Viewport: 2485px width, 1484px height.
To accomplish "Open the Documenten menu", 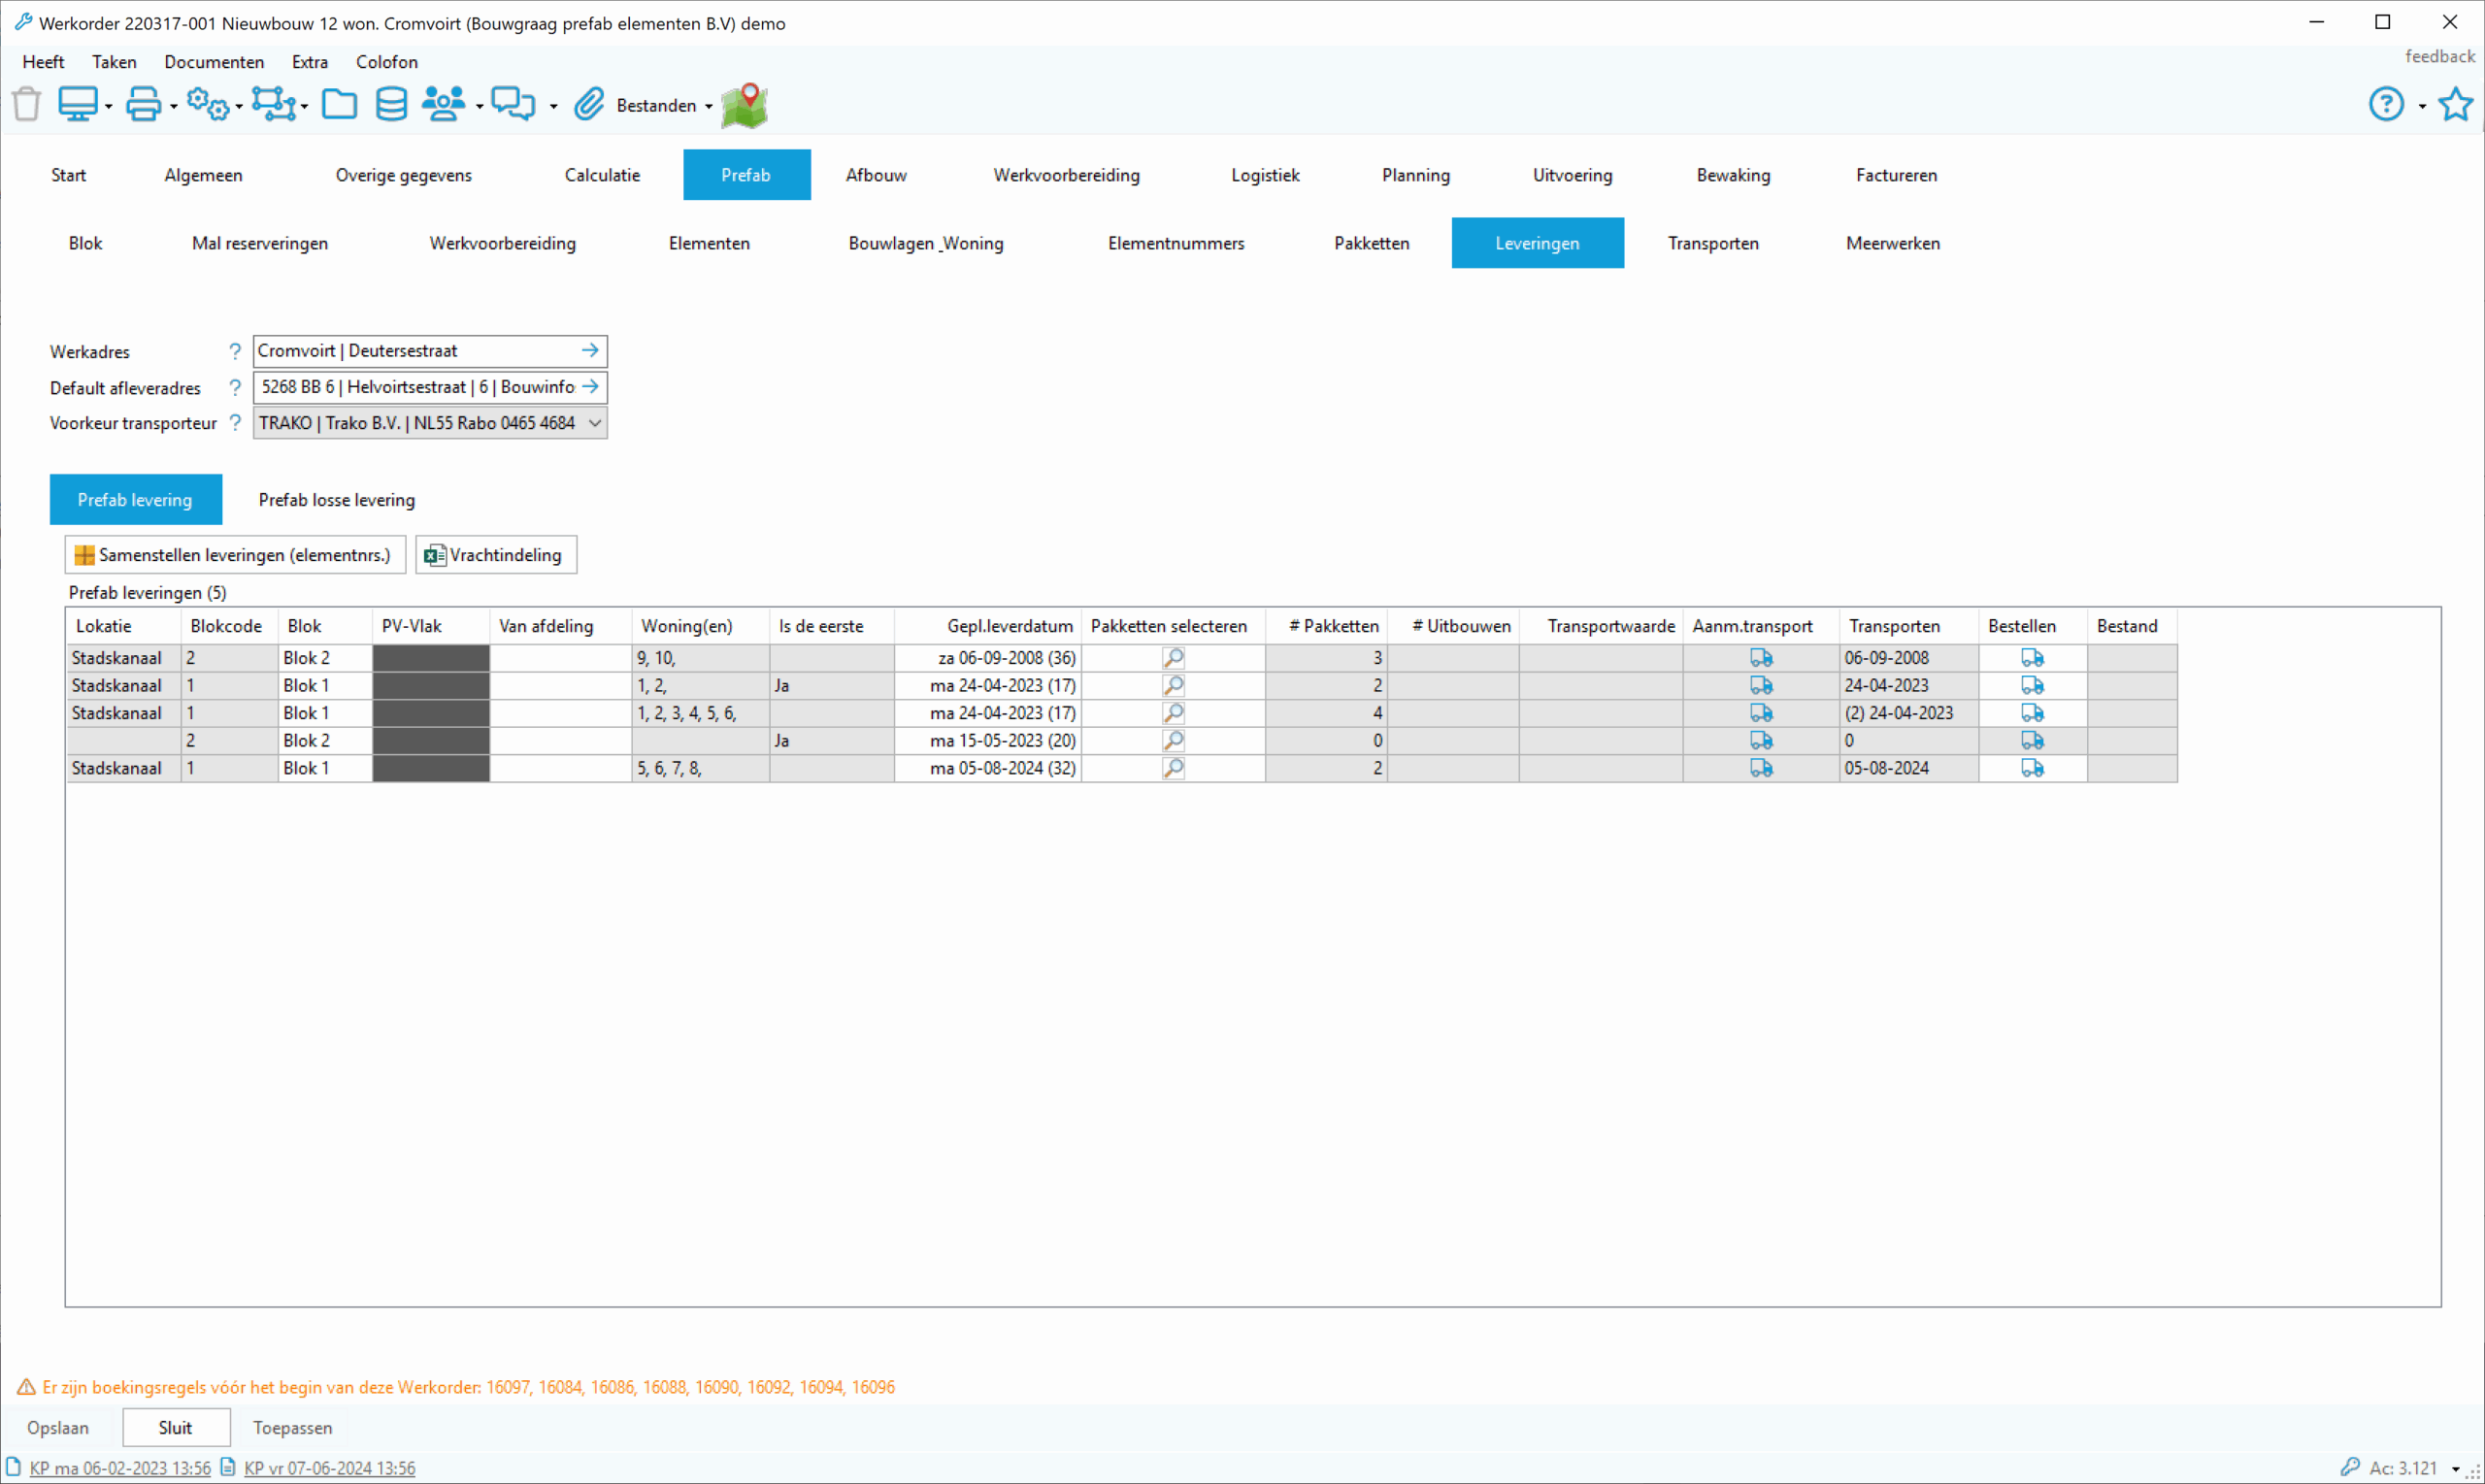I will 214,62.
